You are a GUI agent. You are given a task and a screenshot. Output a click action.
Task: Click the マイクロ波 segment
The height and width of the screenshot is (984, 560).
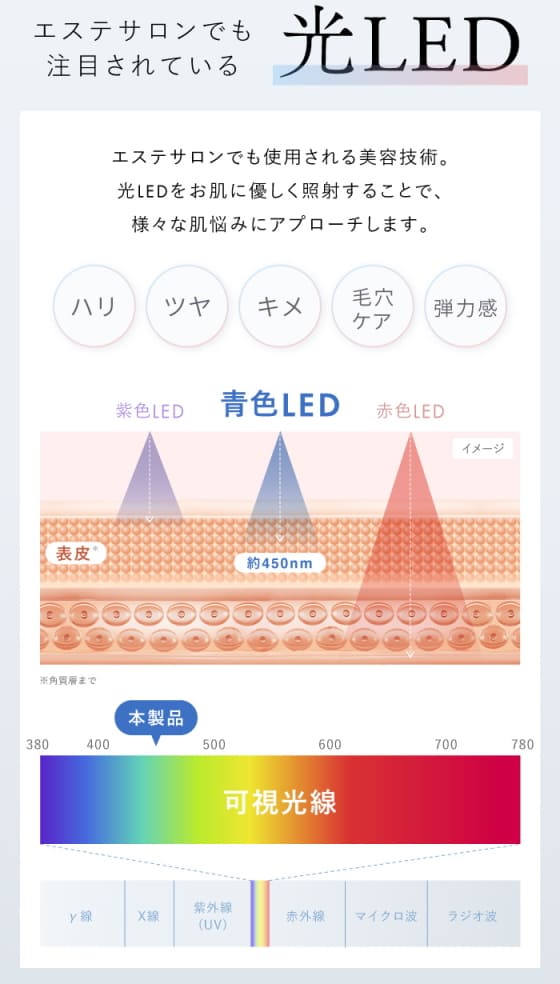386,914
